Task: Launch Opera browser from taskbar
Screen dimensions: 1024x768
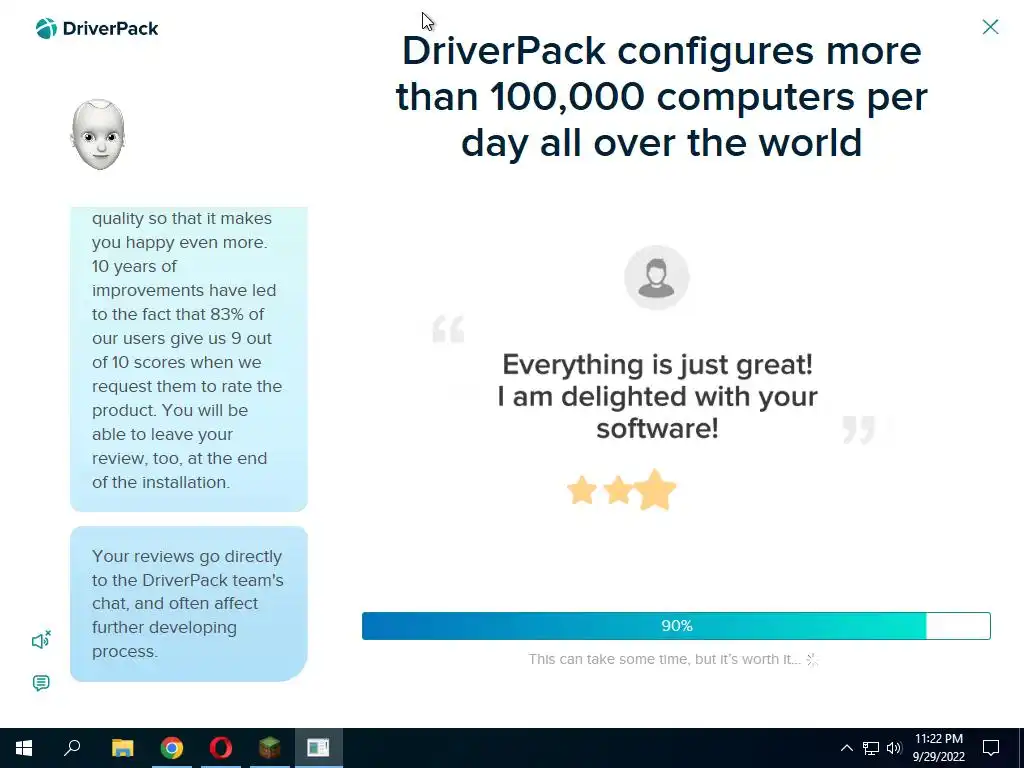Action: click(221, 748)
